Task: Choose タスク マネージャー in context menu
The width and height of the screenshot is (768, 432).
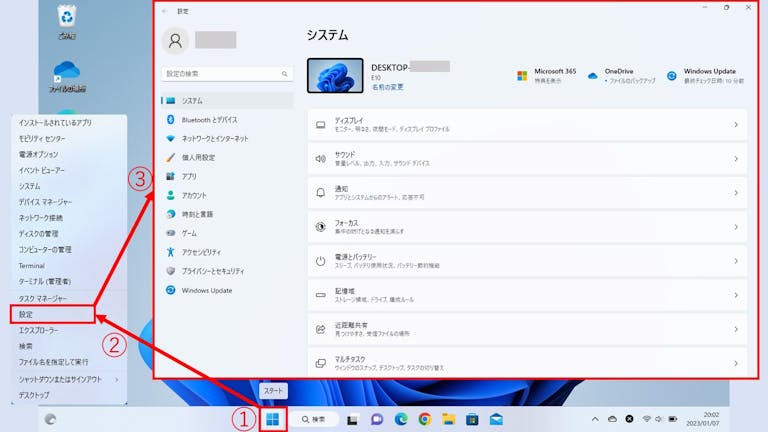Action: pos(69,298)
